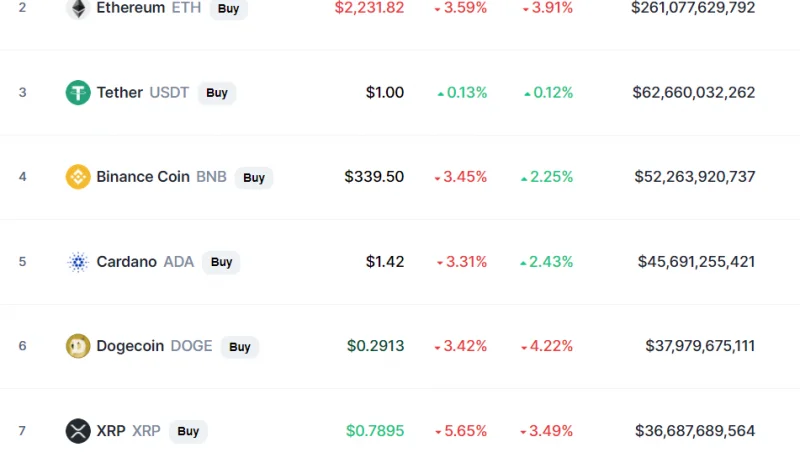Image resolution: width=800 pixels, height=458 pixels.
Task: Click the Buy button in the XRP row
Action: (x=188, y=431)
